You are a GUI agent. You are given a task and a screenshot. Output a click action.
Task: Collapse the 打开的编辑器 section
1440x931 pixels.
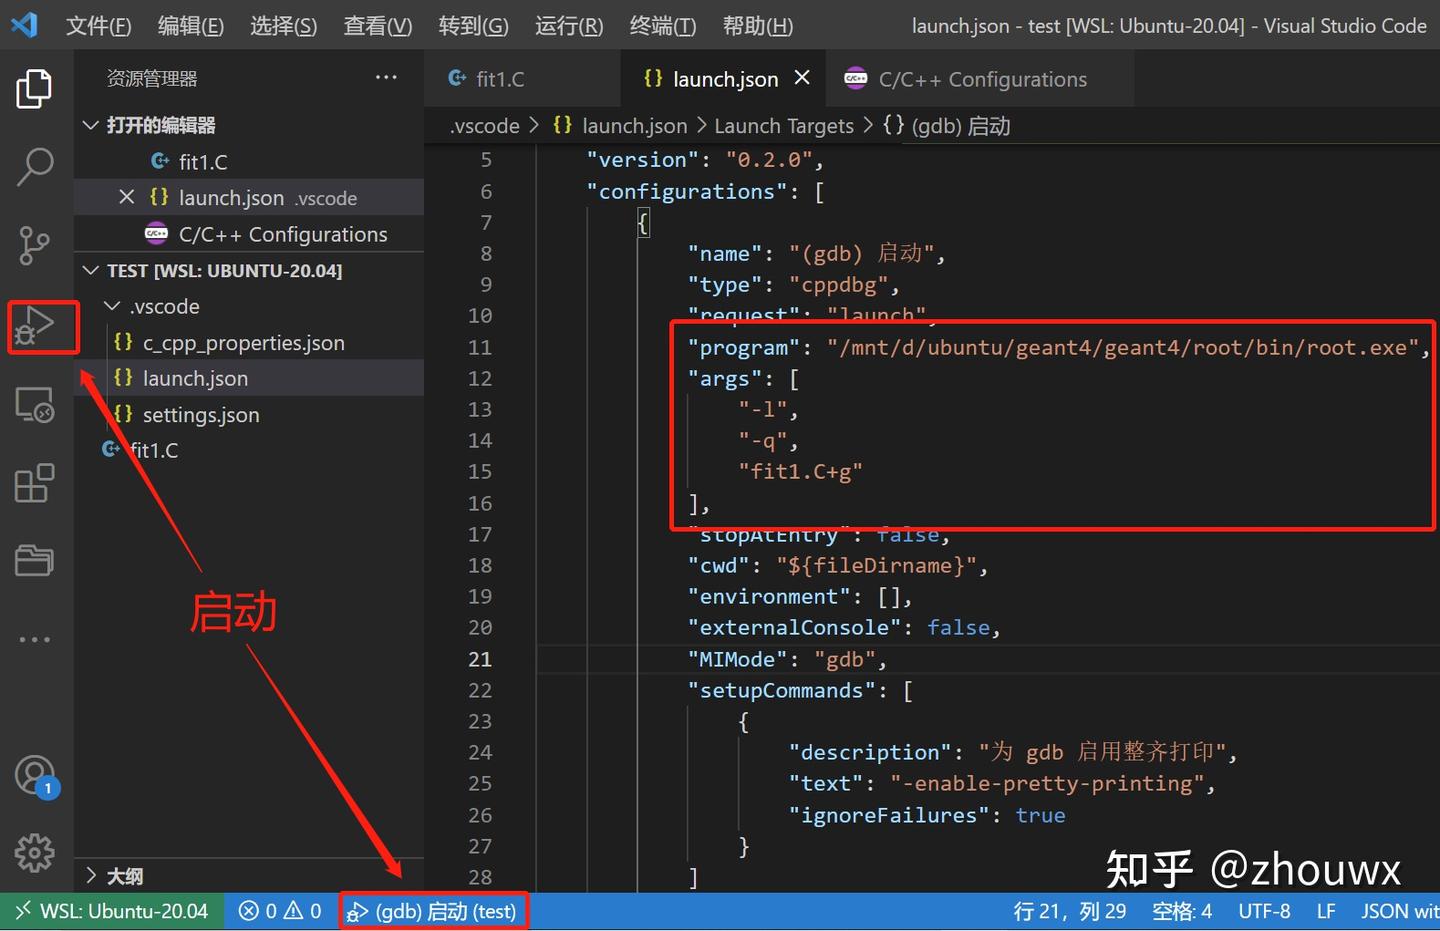point(90,124)
